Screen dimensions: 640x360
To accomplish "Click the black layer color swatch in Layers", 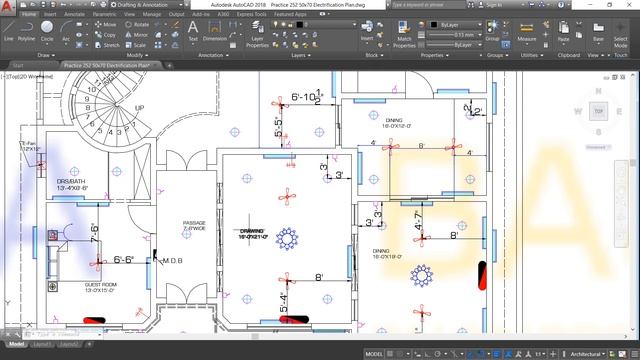I will [x=300, y=25].
